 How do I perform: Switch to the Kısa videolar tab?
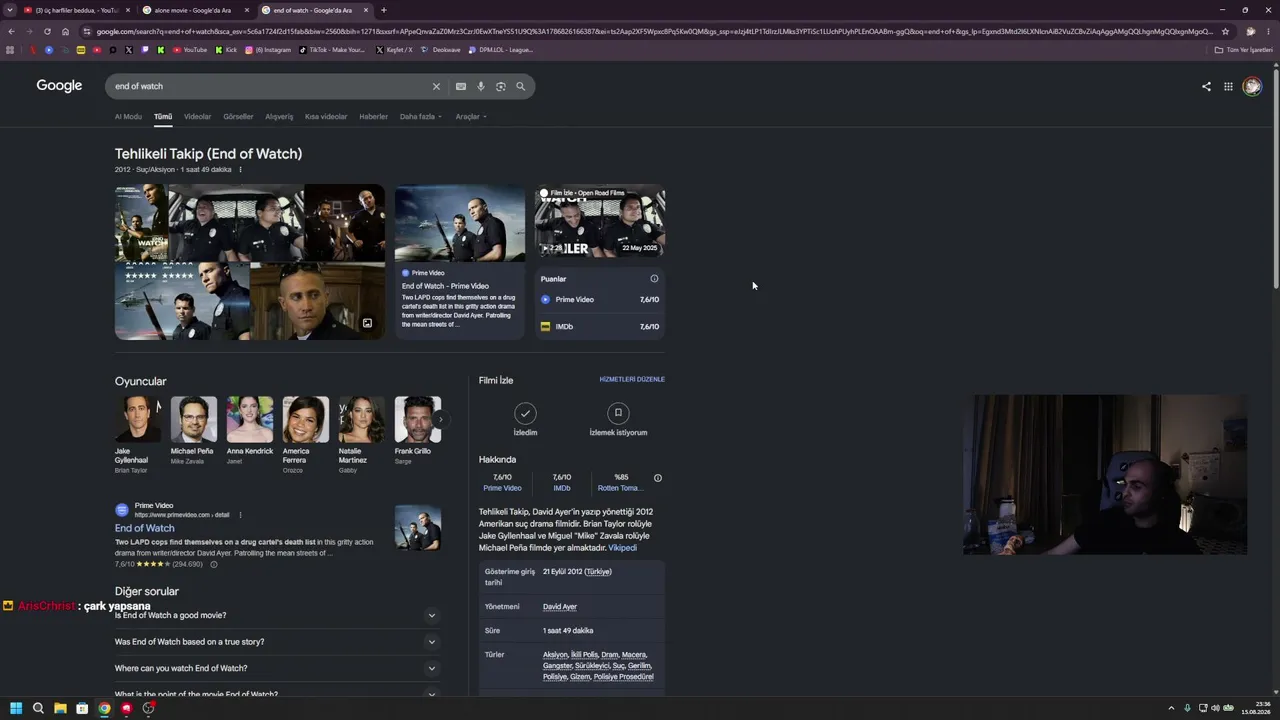326,116
